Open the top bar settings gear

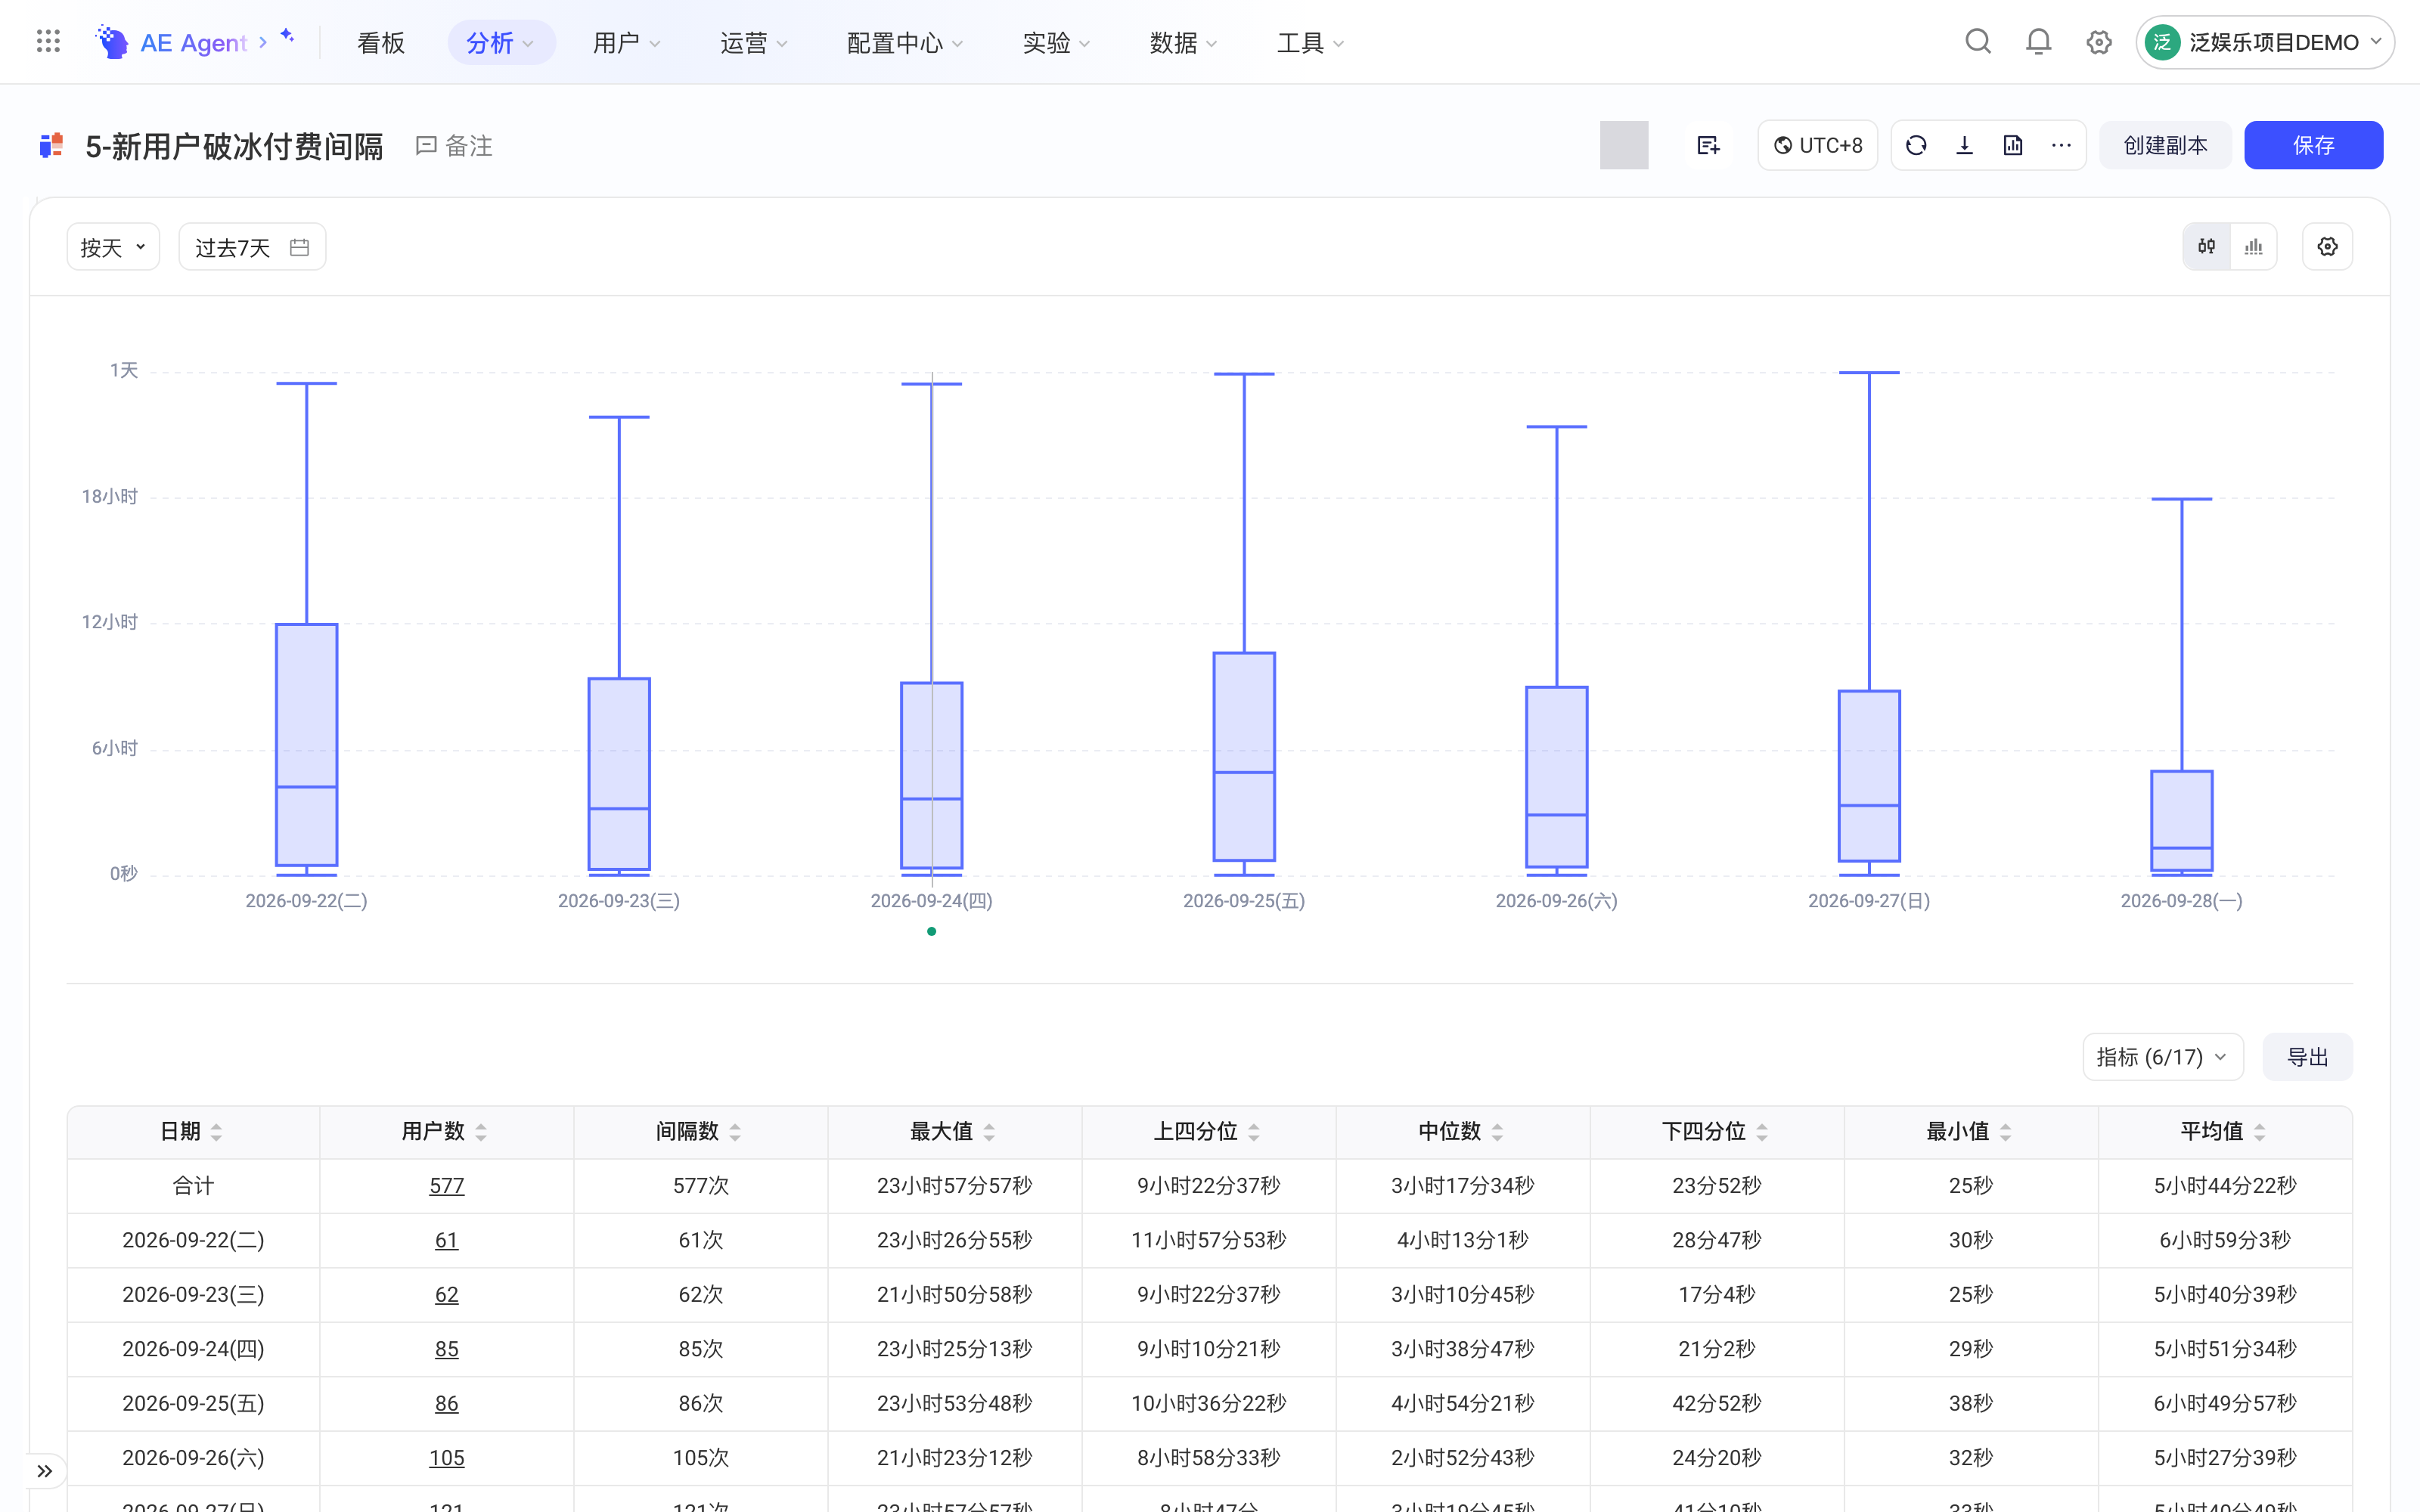pyautogui.click(x=2098, y=42)
